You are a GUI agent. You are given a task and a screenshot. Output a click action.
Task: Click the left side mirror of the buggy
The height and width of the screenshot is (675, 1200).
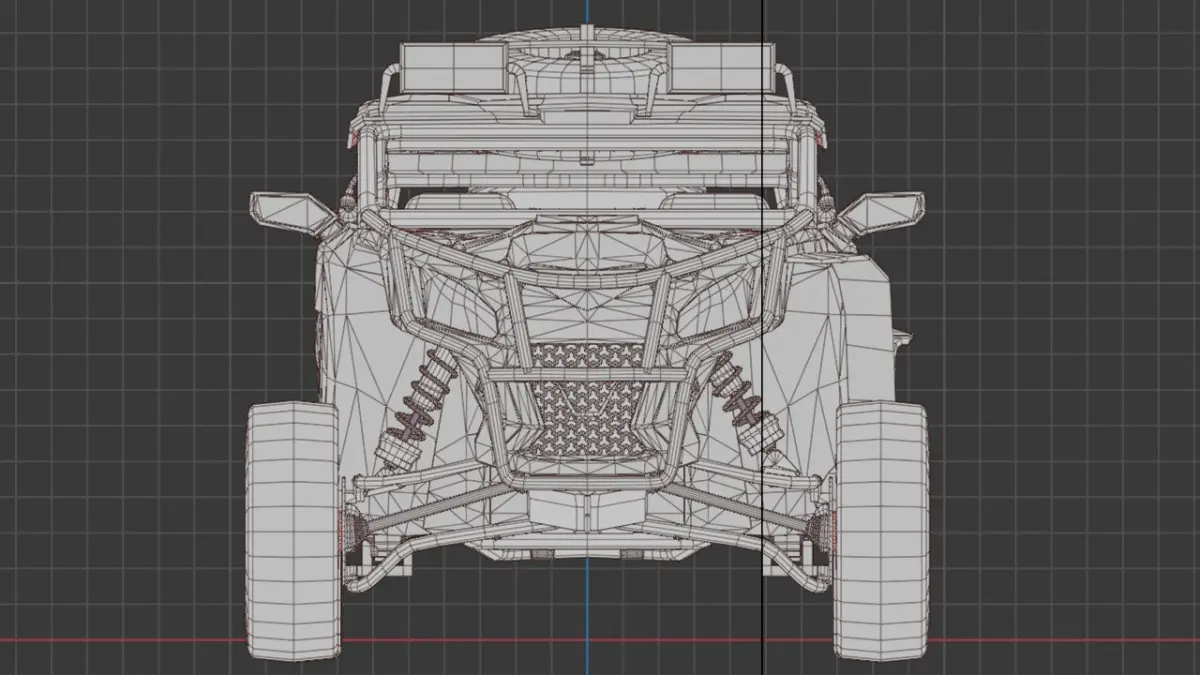click(290, 211)
